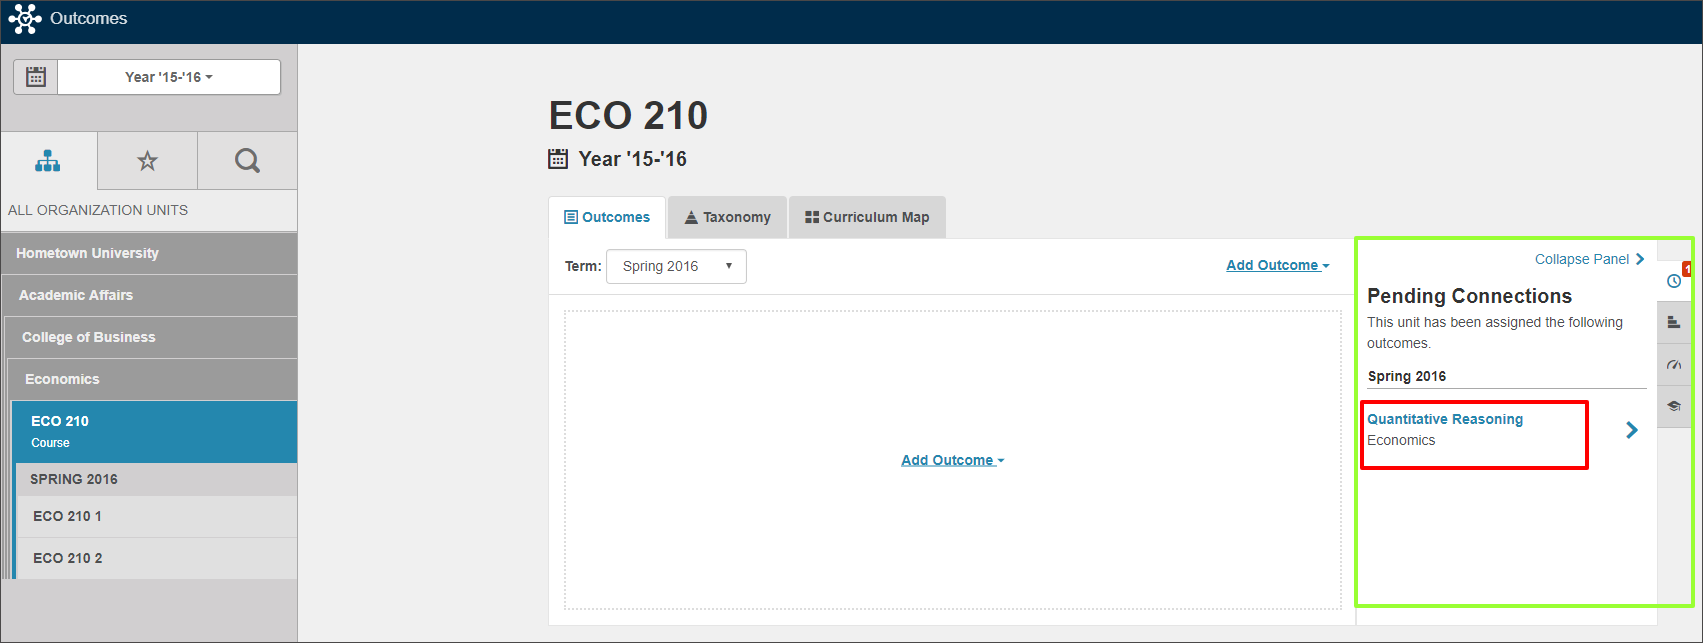Open the Term Spring 2016 dropdown
The height and width of the screenshot is (643, 1703).
pyautogui.click(x=676, y=266)
